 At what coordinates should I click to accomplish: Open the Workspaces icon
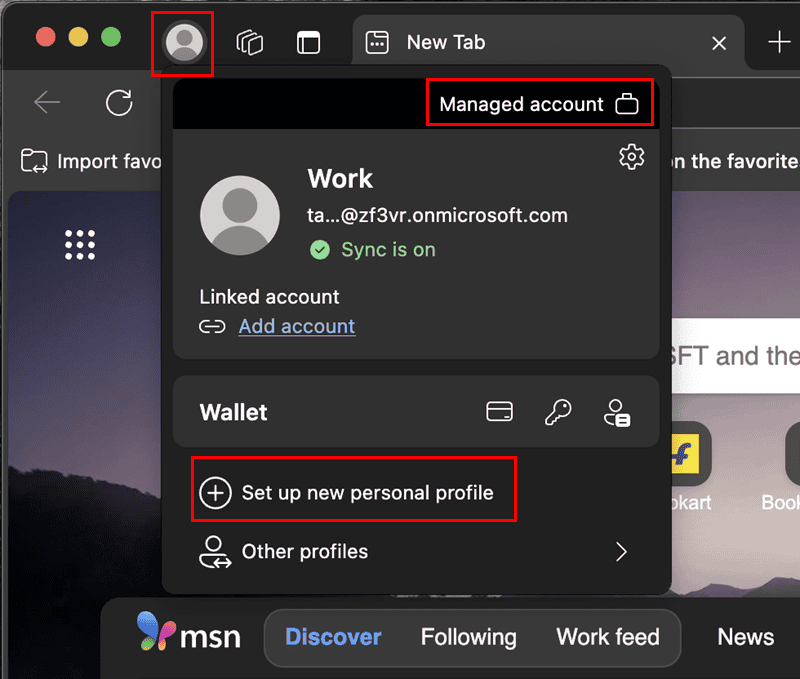[x=249, y=42]
